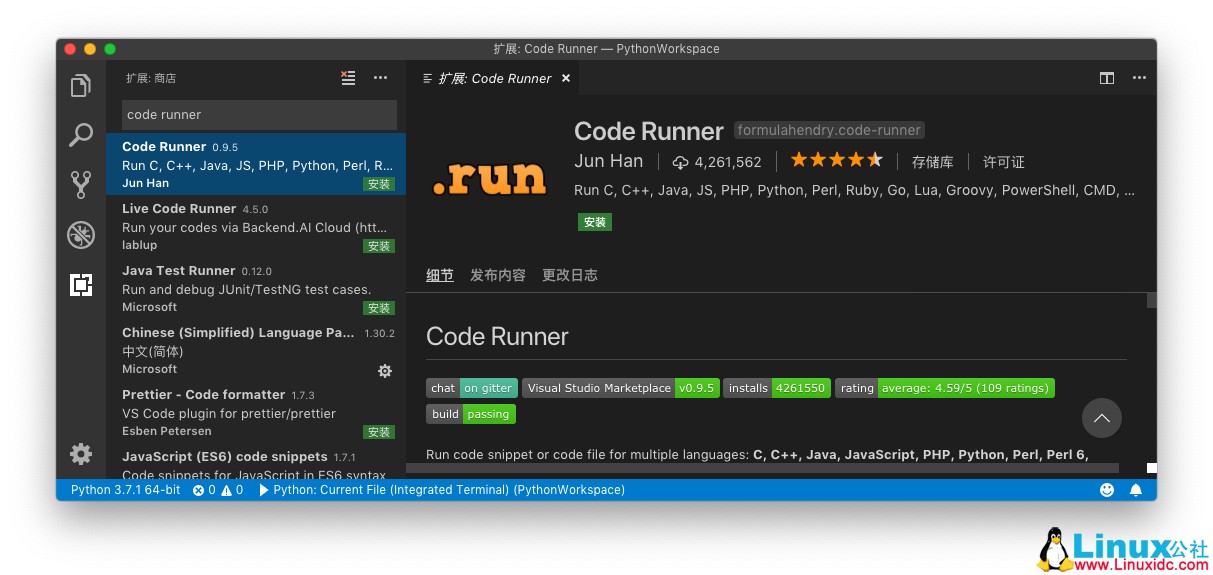This screenshot has height=575, width=1213.
Task: Open the 许可证 license link
Action: 1004,162
